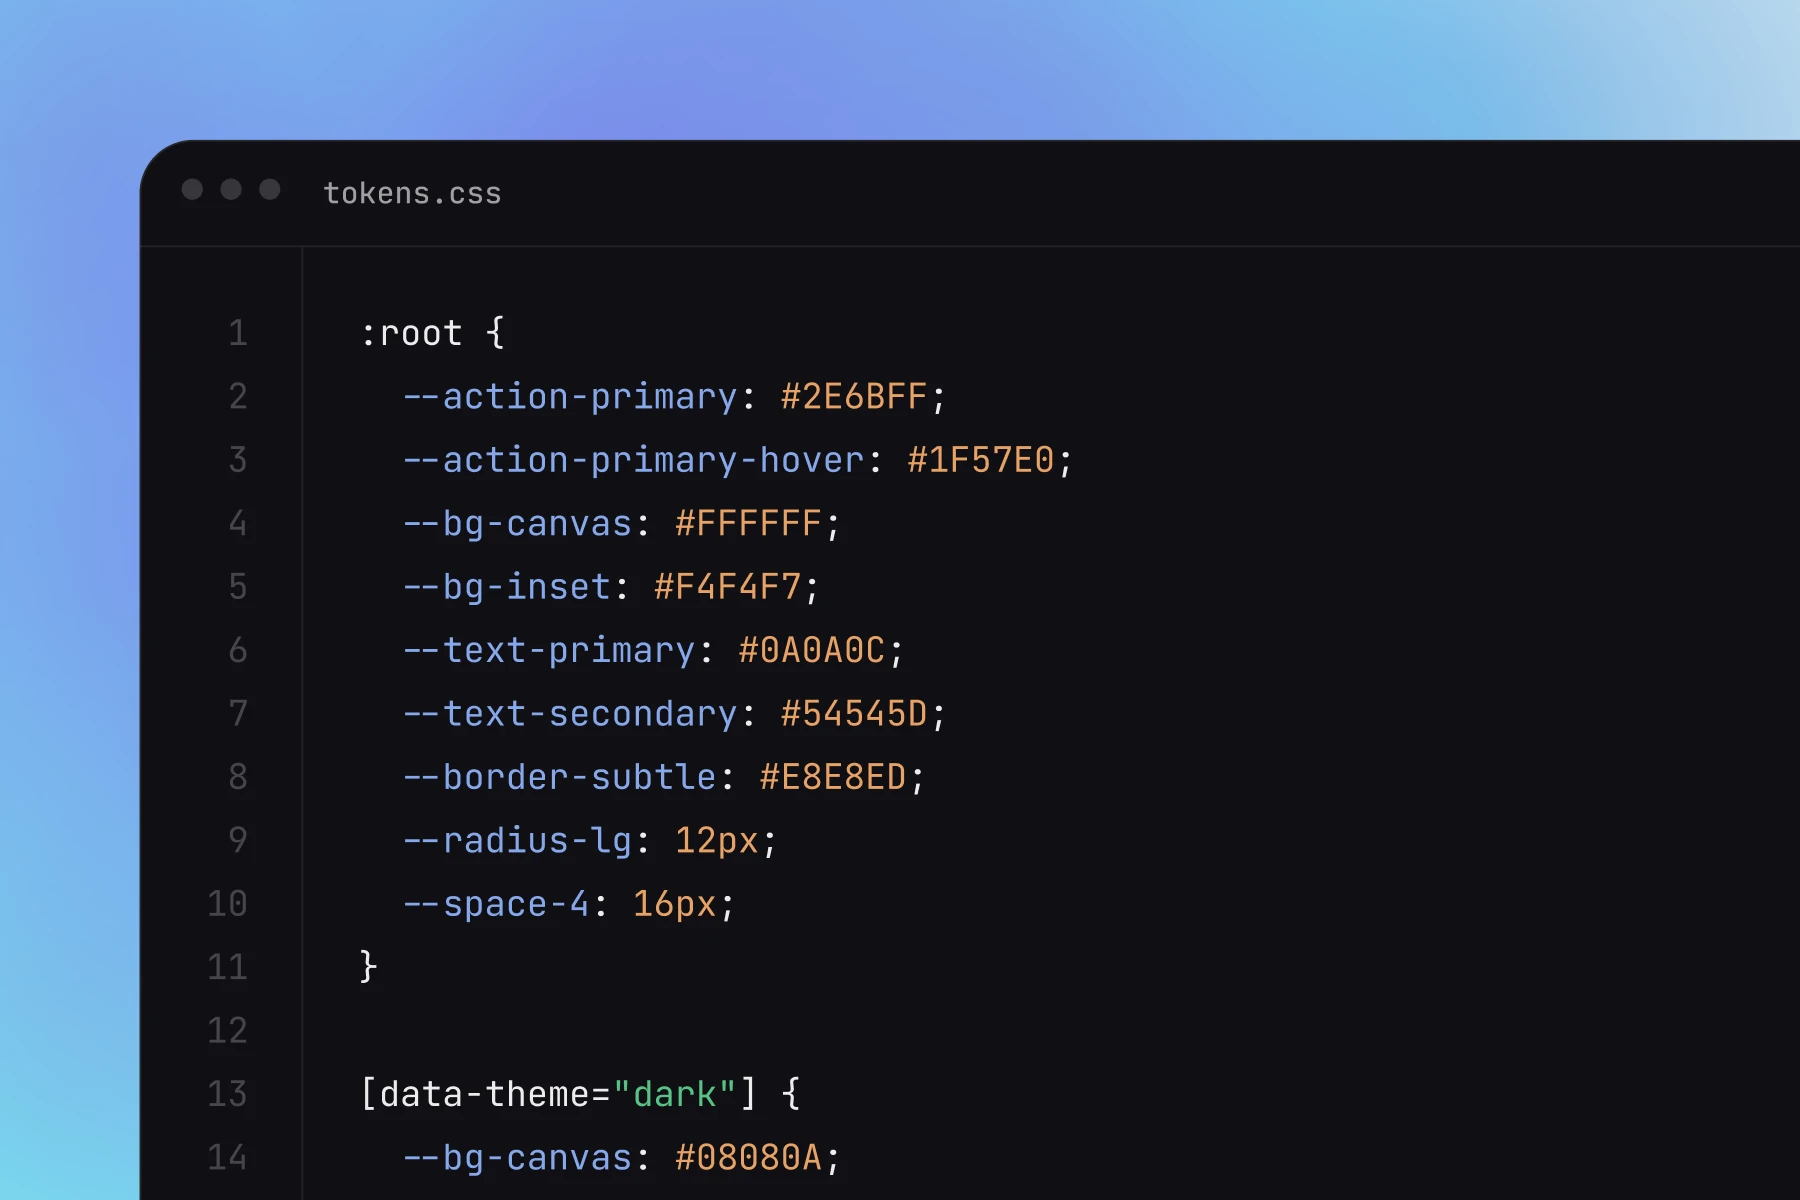
Task: Click line number 6 in gutter
Action: point(238,651)
